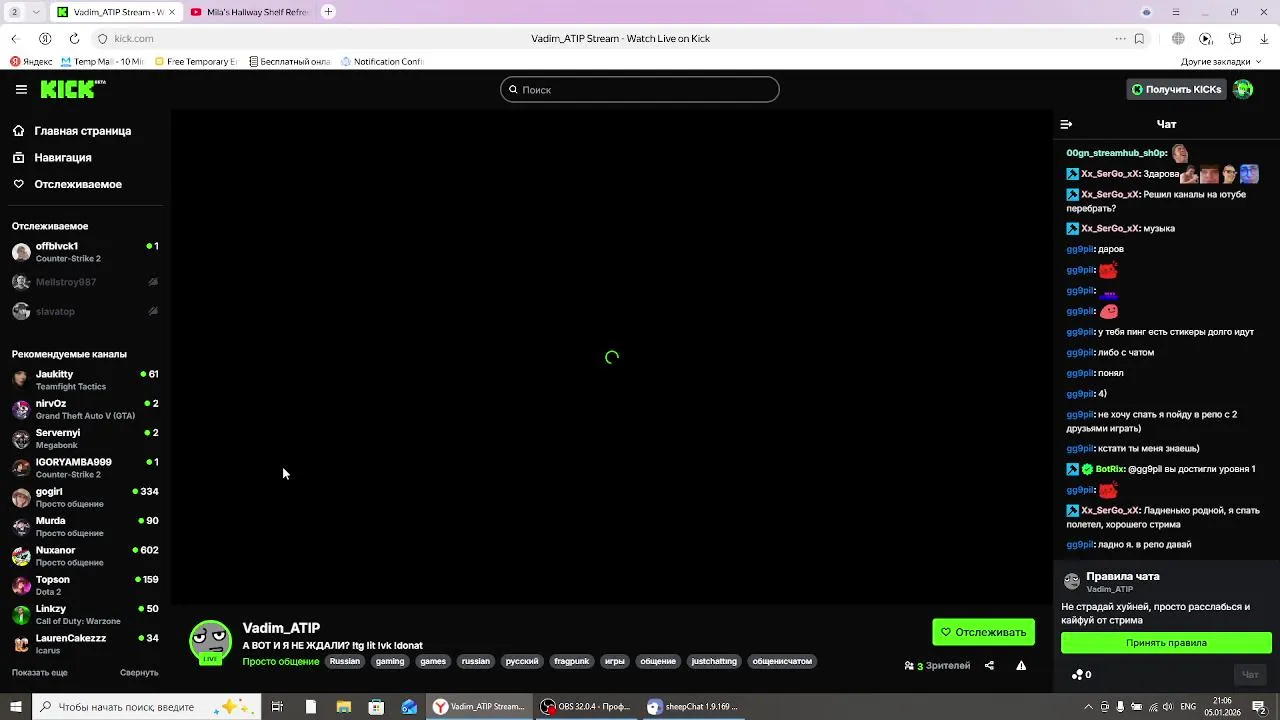
Task: Click the share stream icon
Action: coord(989,666)
